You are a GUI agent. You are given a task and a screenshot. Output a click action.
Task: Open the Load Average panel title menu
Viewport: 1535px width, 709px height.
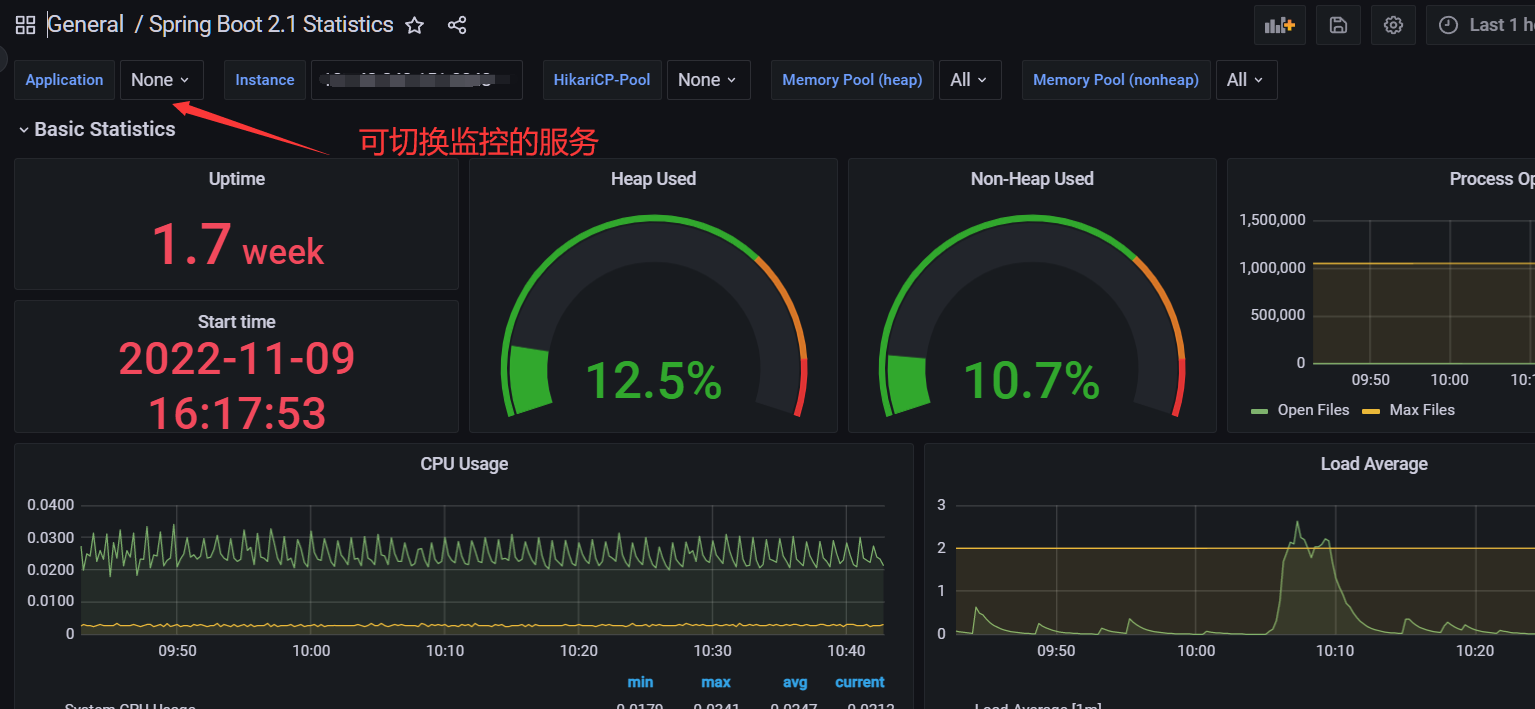click(x=1374, y=464)
